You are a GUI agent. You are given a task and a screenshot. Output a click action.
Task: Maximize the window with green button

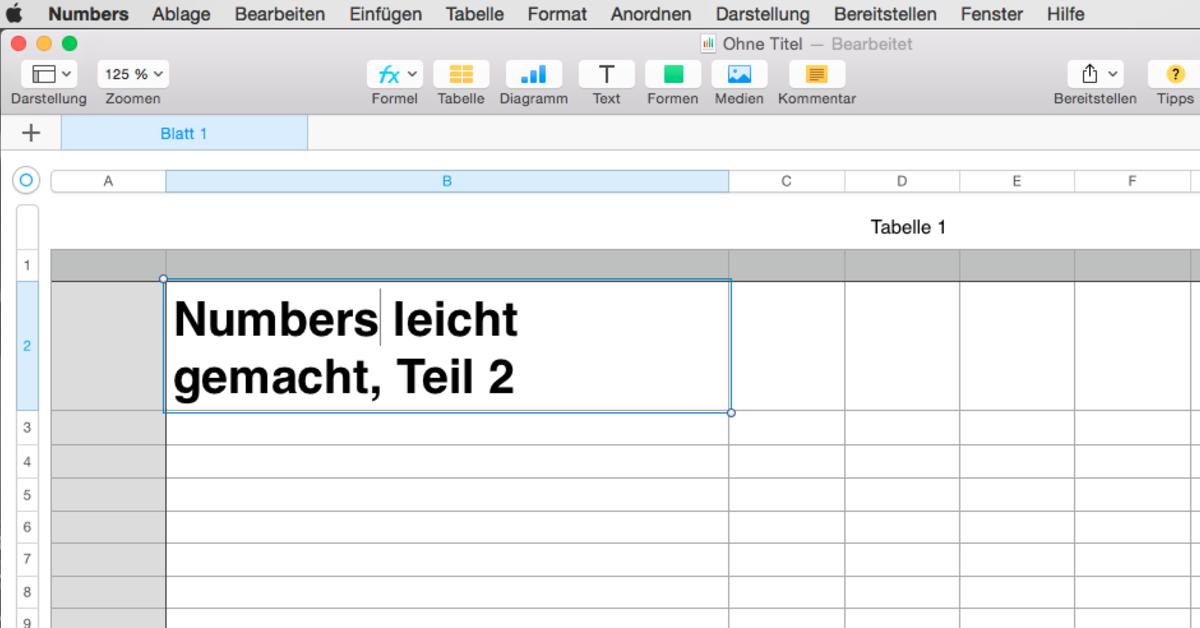click(69, 43)
